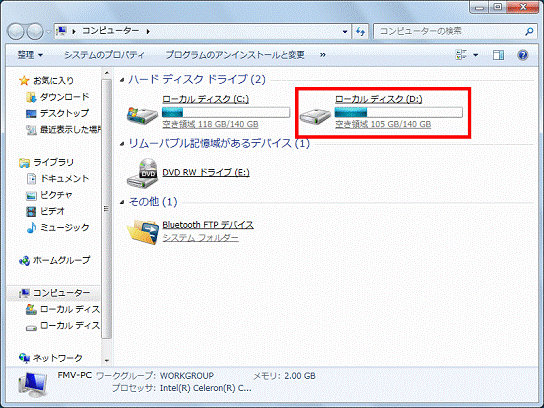Viewport: 544px width, 408px height.
Task: Select DVD RW ドライブ (E:) label
Action: pyautogui.click(x=206, y=172)
